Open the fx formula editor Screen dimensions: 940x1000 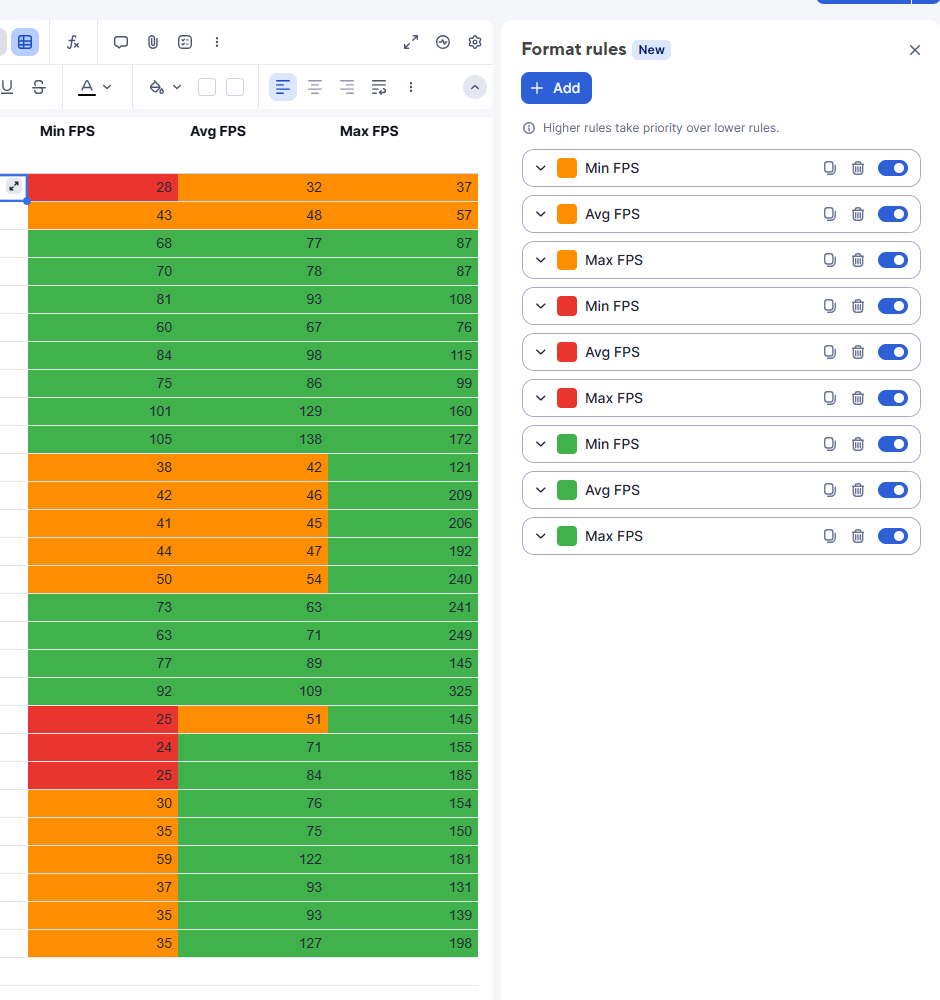coord(73,42)
